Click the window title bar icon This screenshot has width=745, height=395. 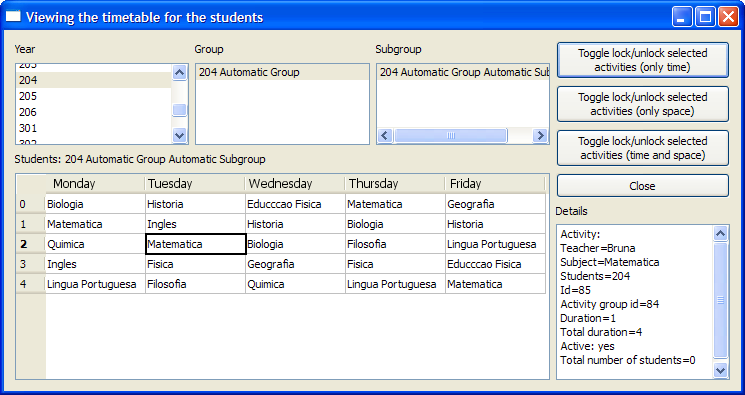(x=13, y=17)
